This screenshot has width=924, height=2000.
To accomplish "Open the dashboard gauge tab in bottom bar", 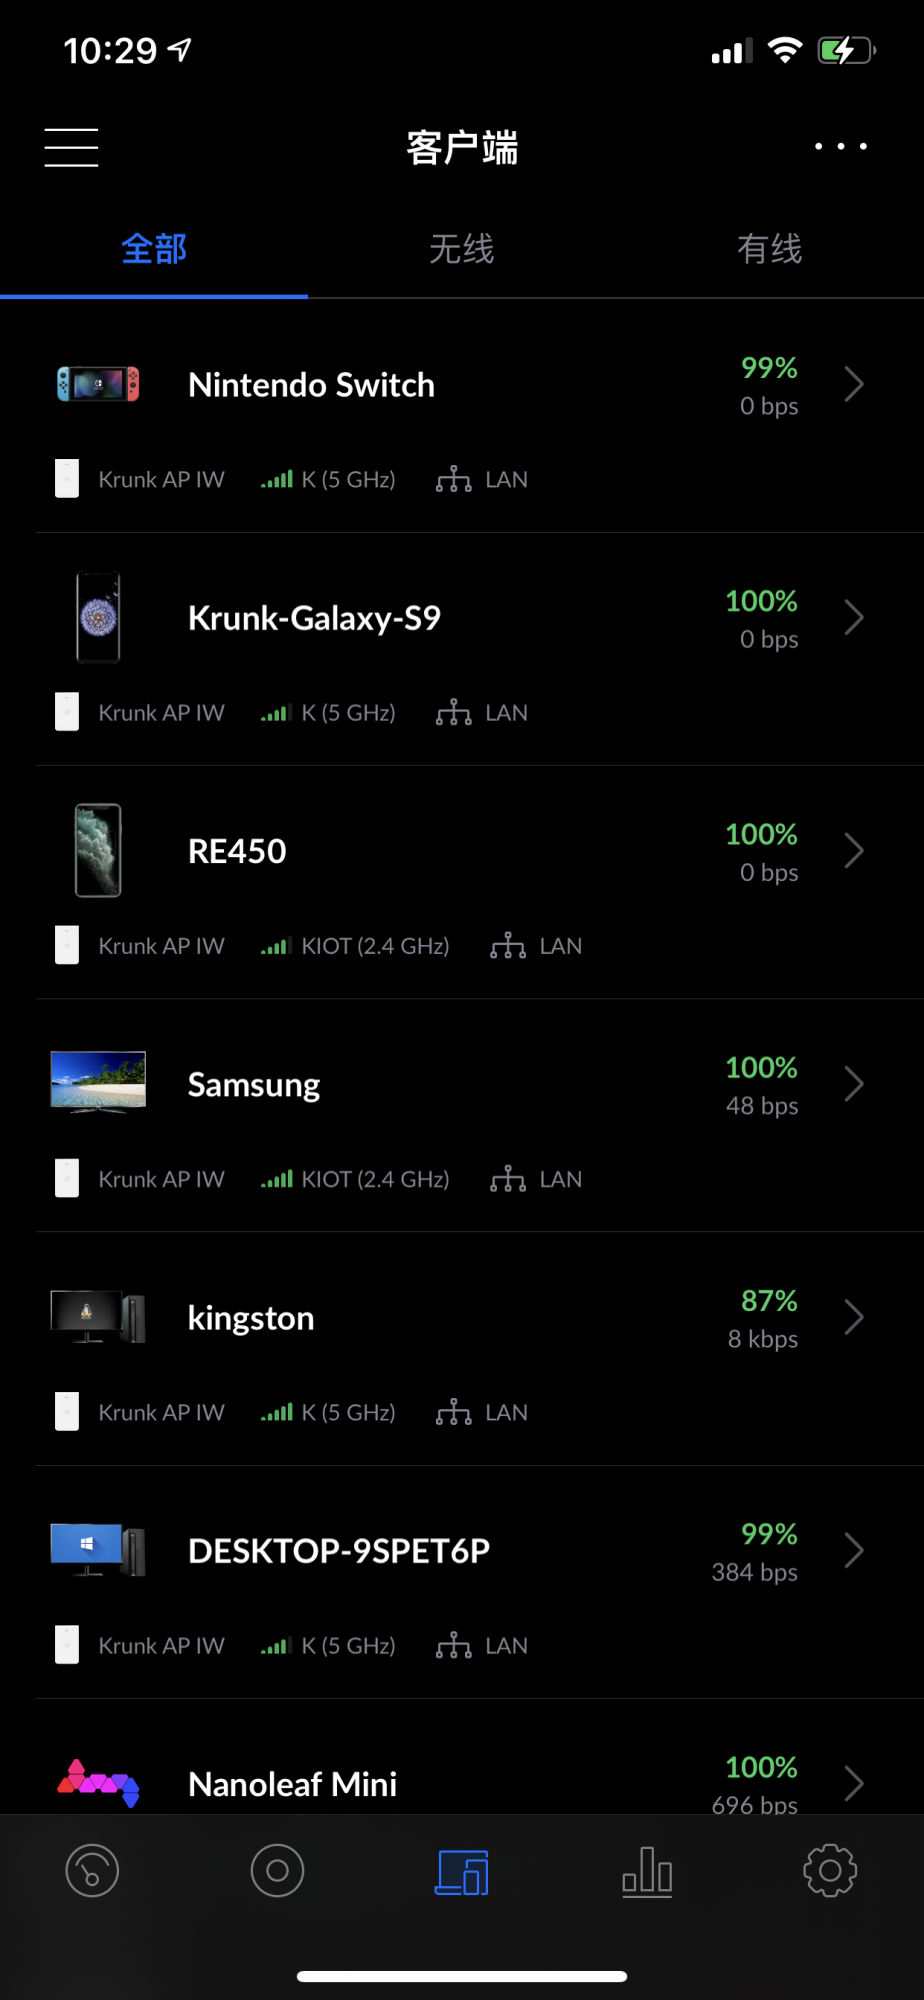I will click(92, 1871).
